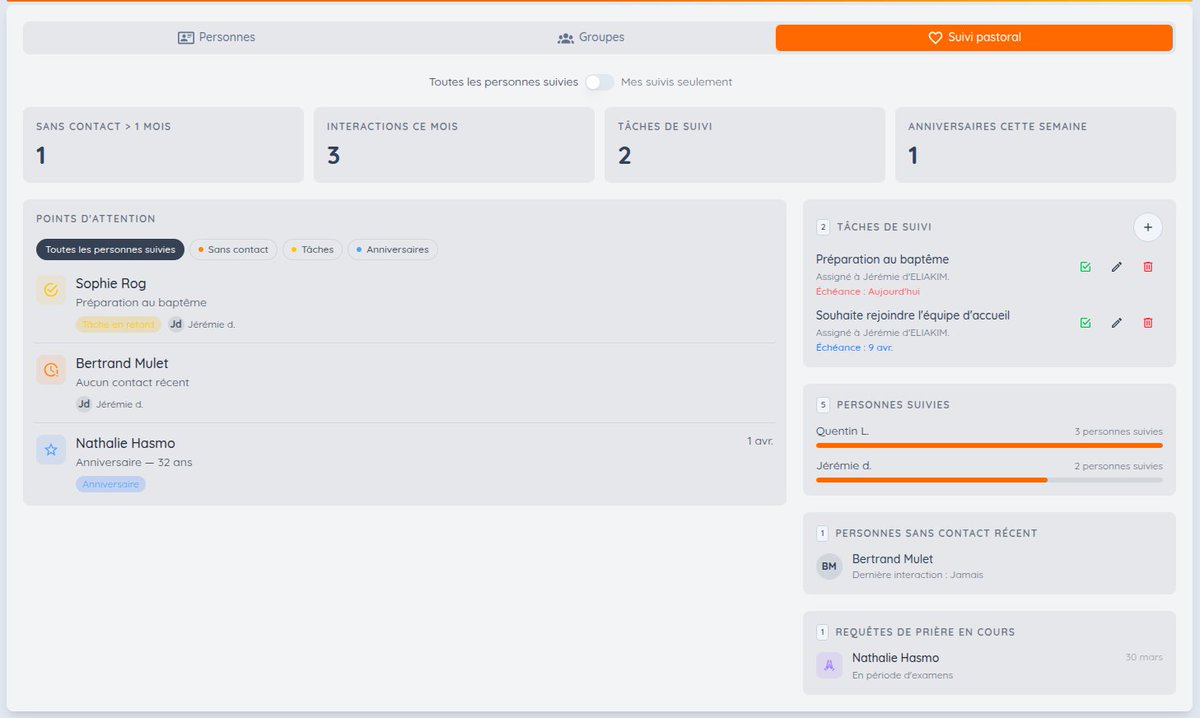Filter attention points by Anniversaires
Viewport: 1200px width, 718px height.
coord(392,250)
